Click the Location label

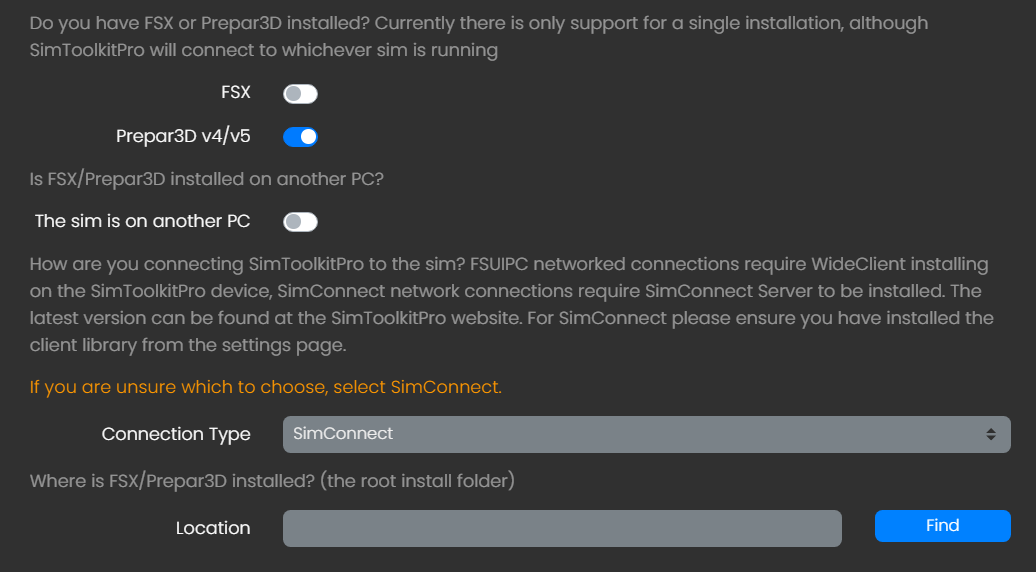(213, 528)
